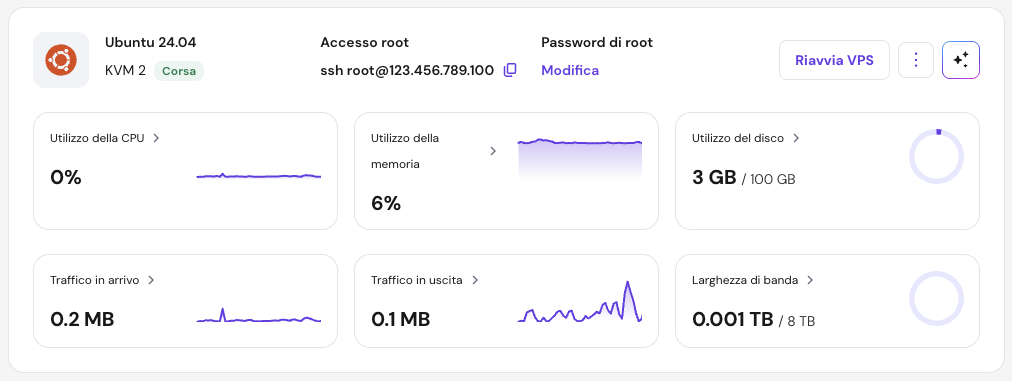This screenshot has height=381, width=1012.
Task: Open the Utilizzo del disco label
Action: click(x=738, y=138)
